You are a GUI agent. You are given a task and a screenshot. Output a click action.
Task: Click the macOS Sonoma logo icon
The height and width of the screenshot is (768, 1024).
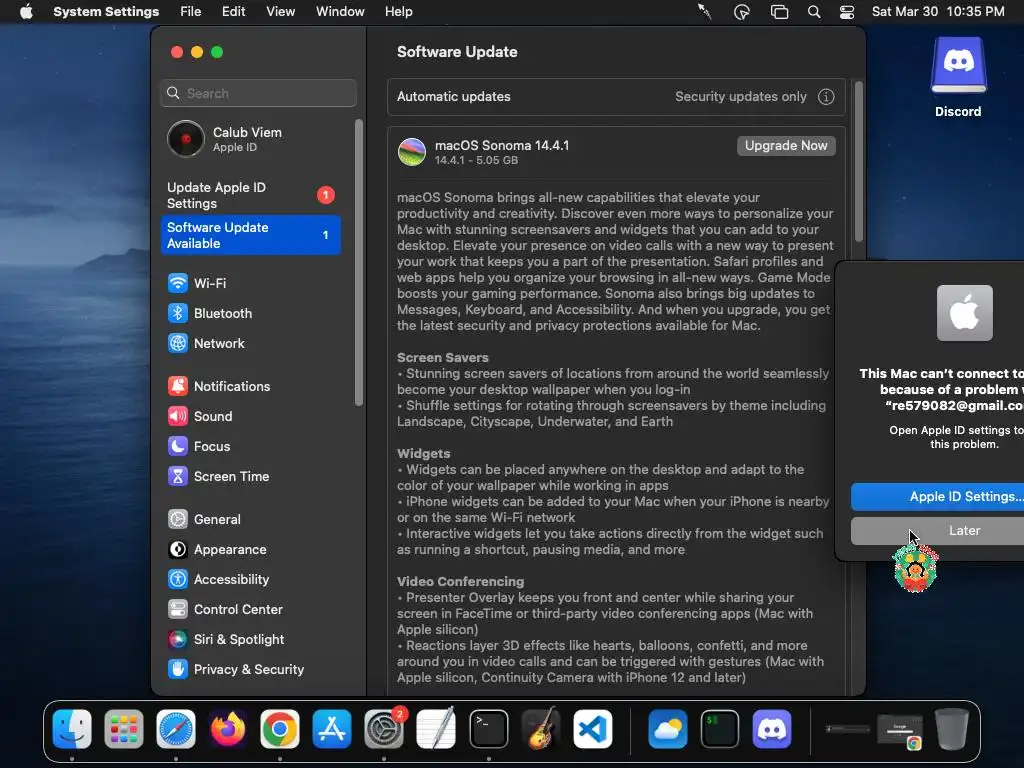point(412,152)
